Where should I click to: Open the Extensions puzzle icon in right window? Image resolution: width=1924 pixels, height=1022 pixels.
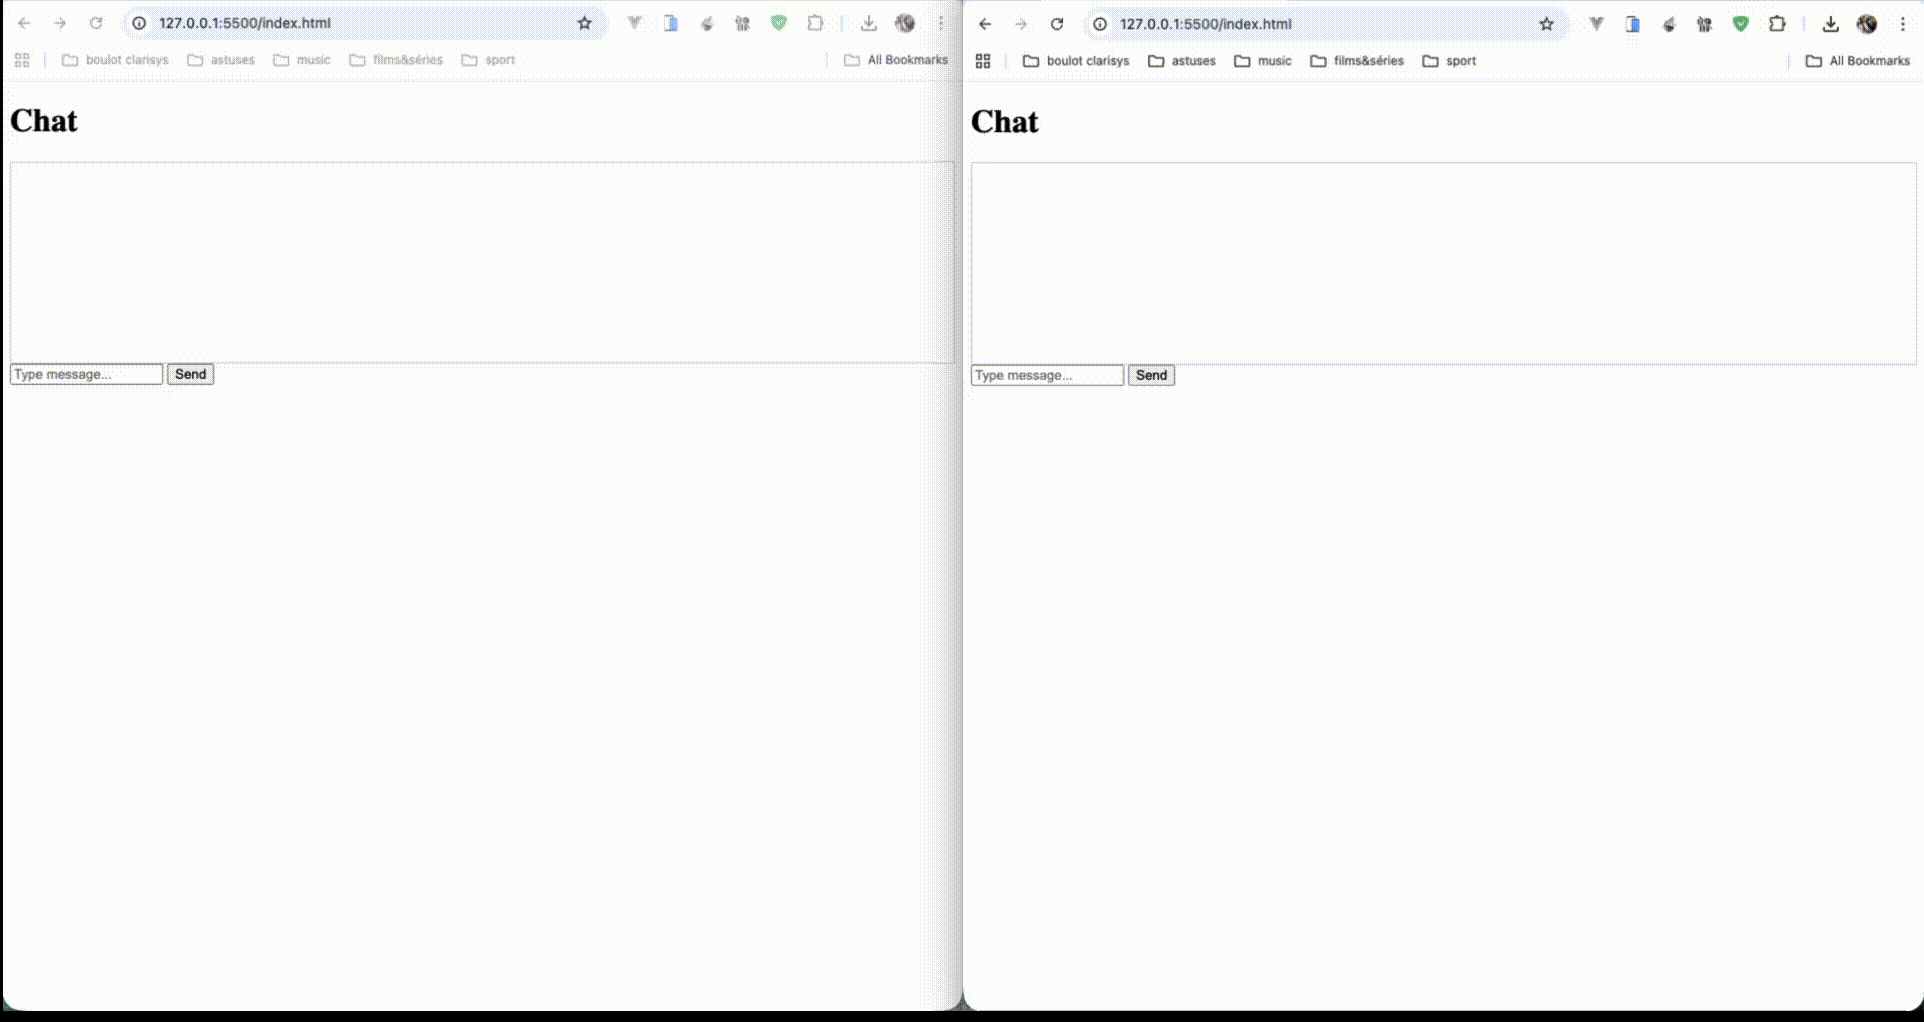click(1777, 24)
